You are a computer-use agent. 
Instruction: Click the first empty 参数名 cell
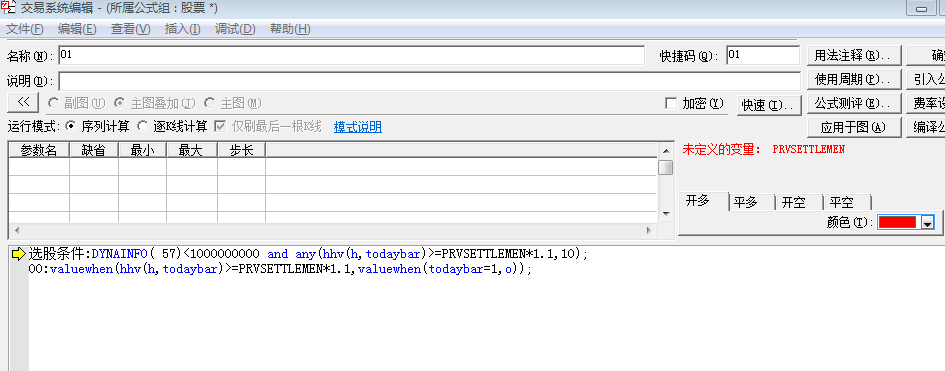coord(39,166)
